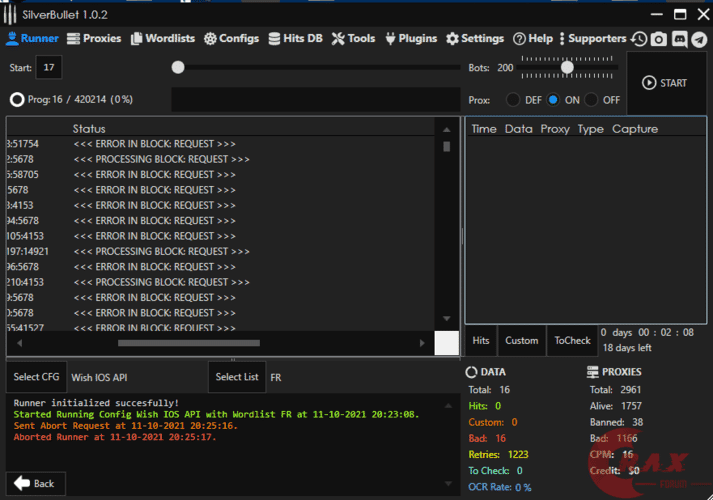
Task: Click the horizontal scroll right arrow of the log
Action: click(x=422, y=343)
